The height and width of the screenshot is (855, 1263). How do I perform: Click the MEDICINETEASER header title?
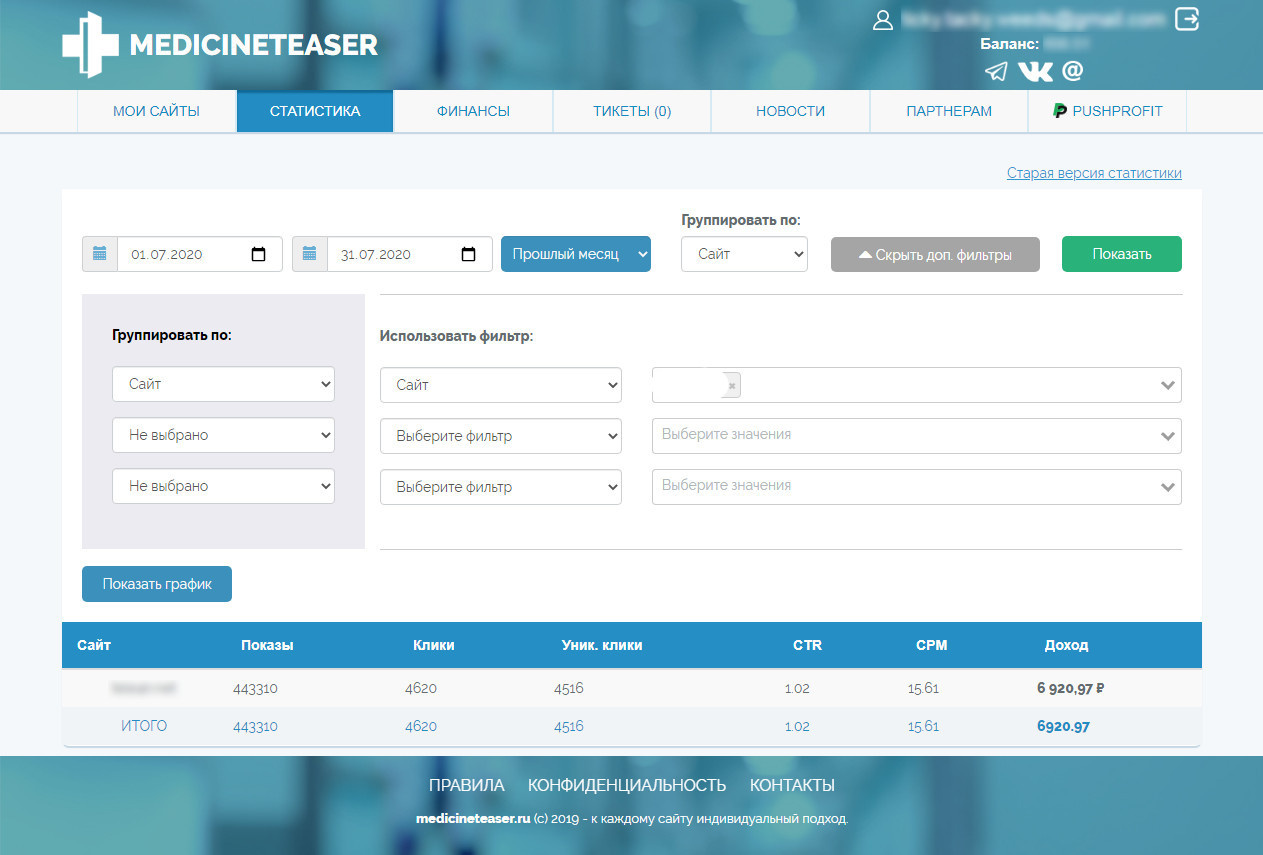254,45
